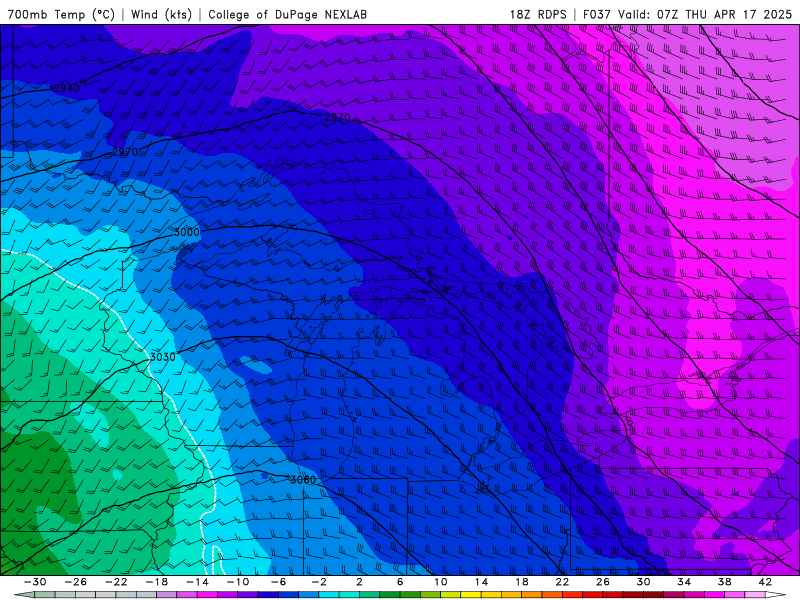800x600 pixels.
Task: Click the -6 legend scale label
Action: pos(279,582)
